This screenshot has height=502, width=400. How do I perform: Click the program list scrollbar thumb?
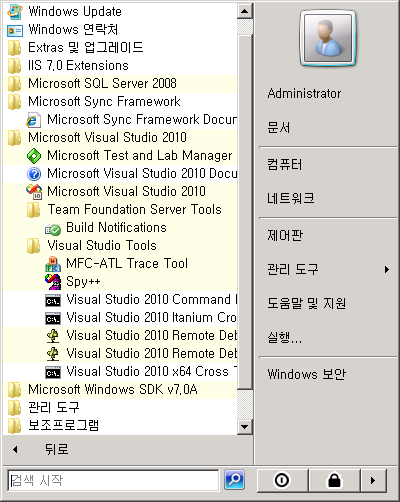(x=245, y=212)
